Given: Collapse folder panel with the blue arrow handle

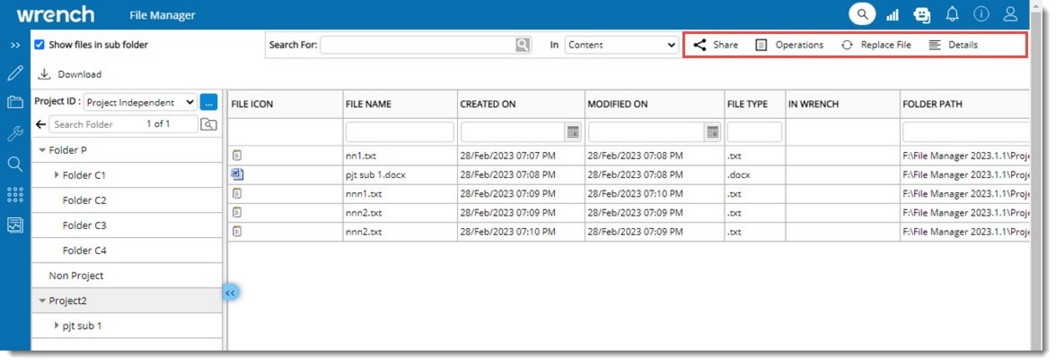Looking at the screenshot, I should coord(230,293).
